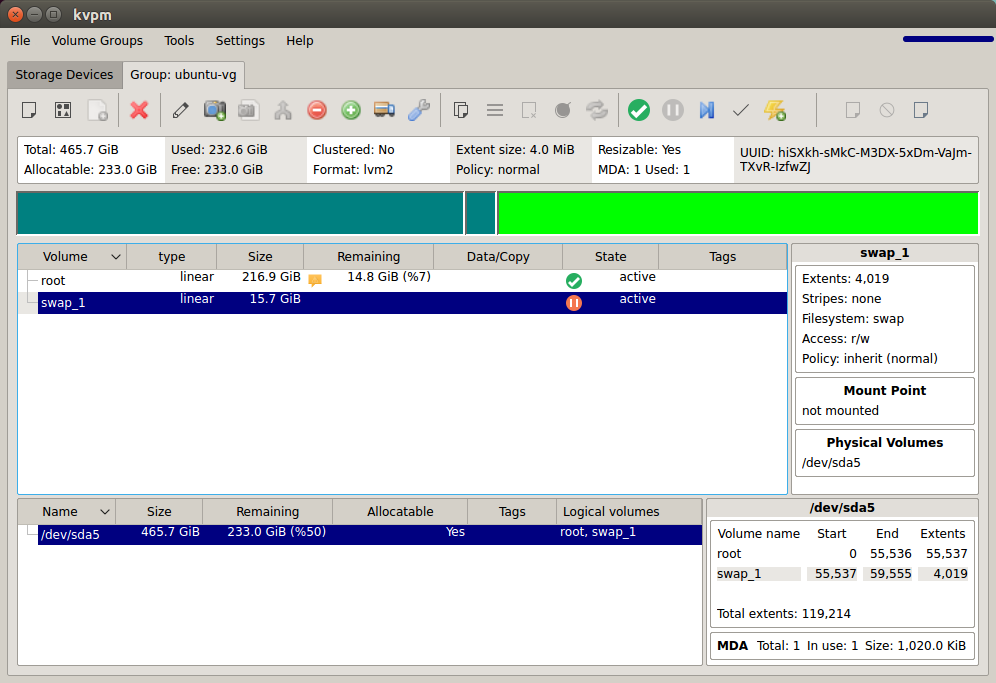Click the red minus reduce icon
Image resolution: width=996 pixels, height=683 pixels.
click(317, 110)
